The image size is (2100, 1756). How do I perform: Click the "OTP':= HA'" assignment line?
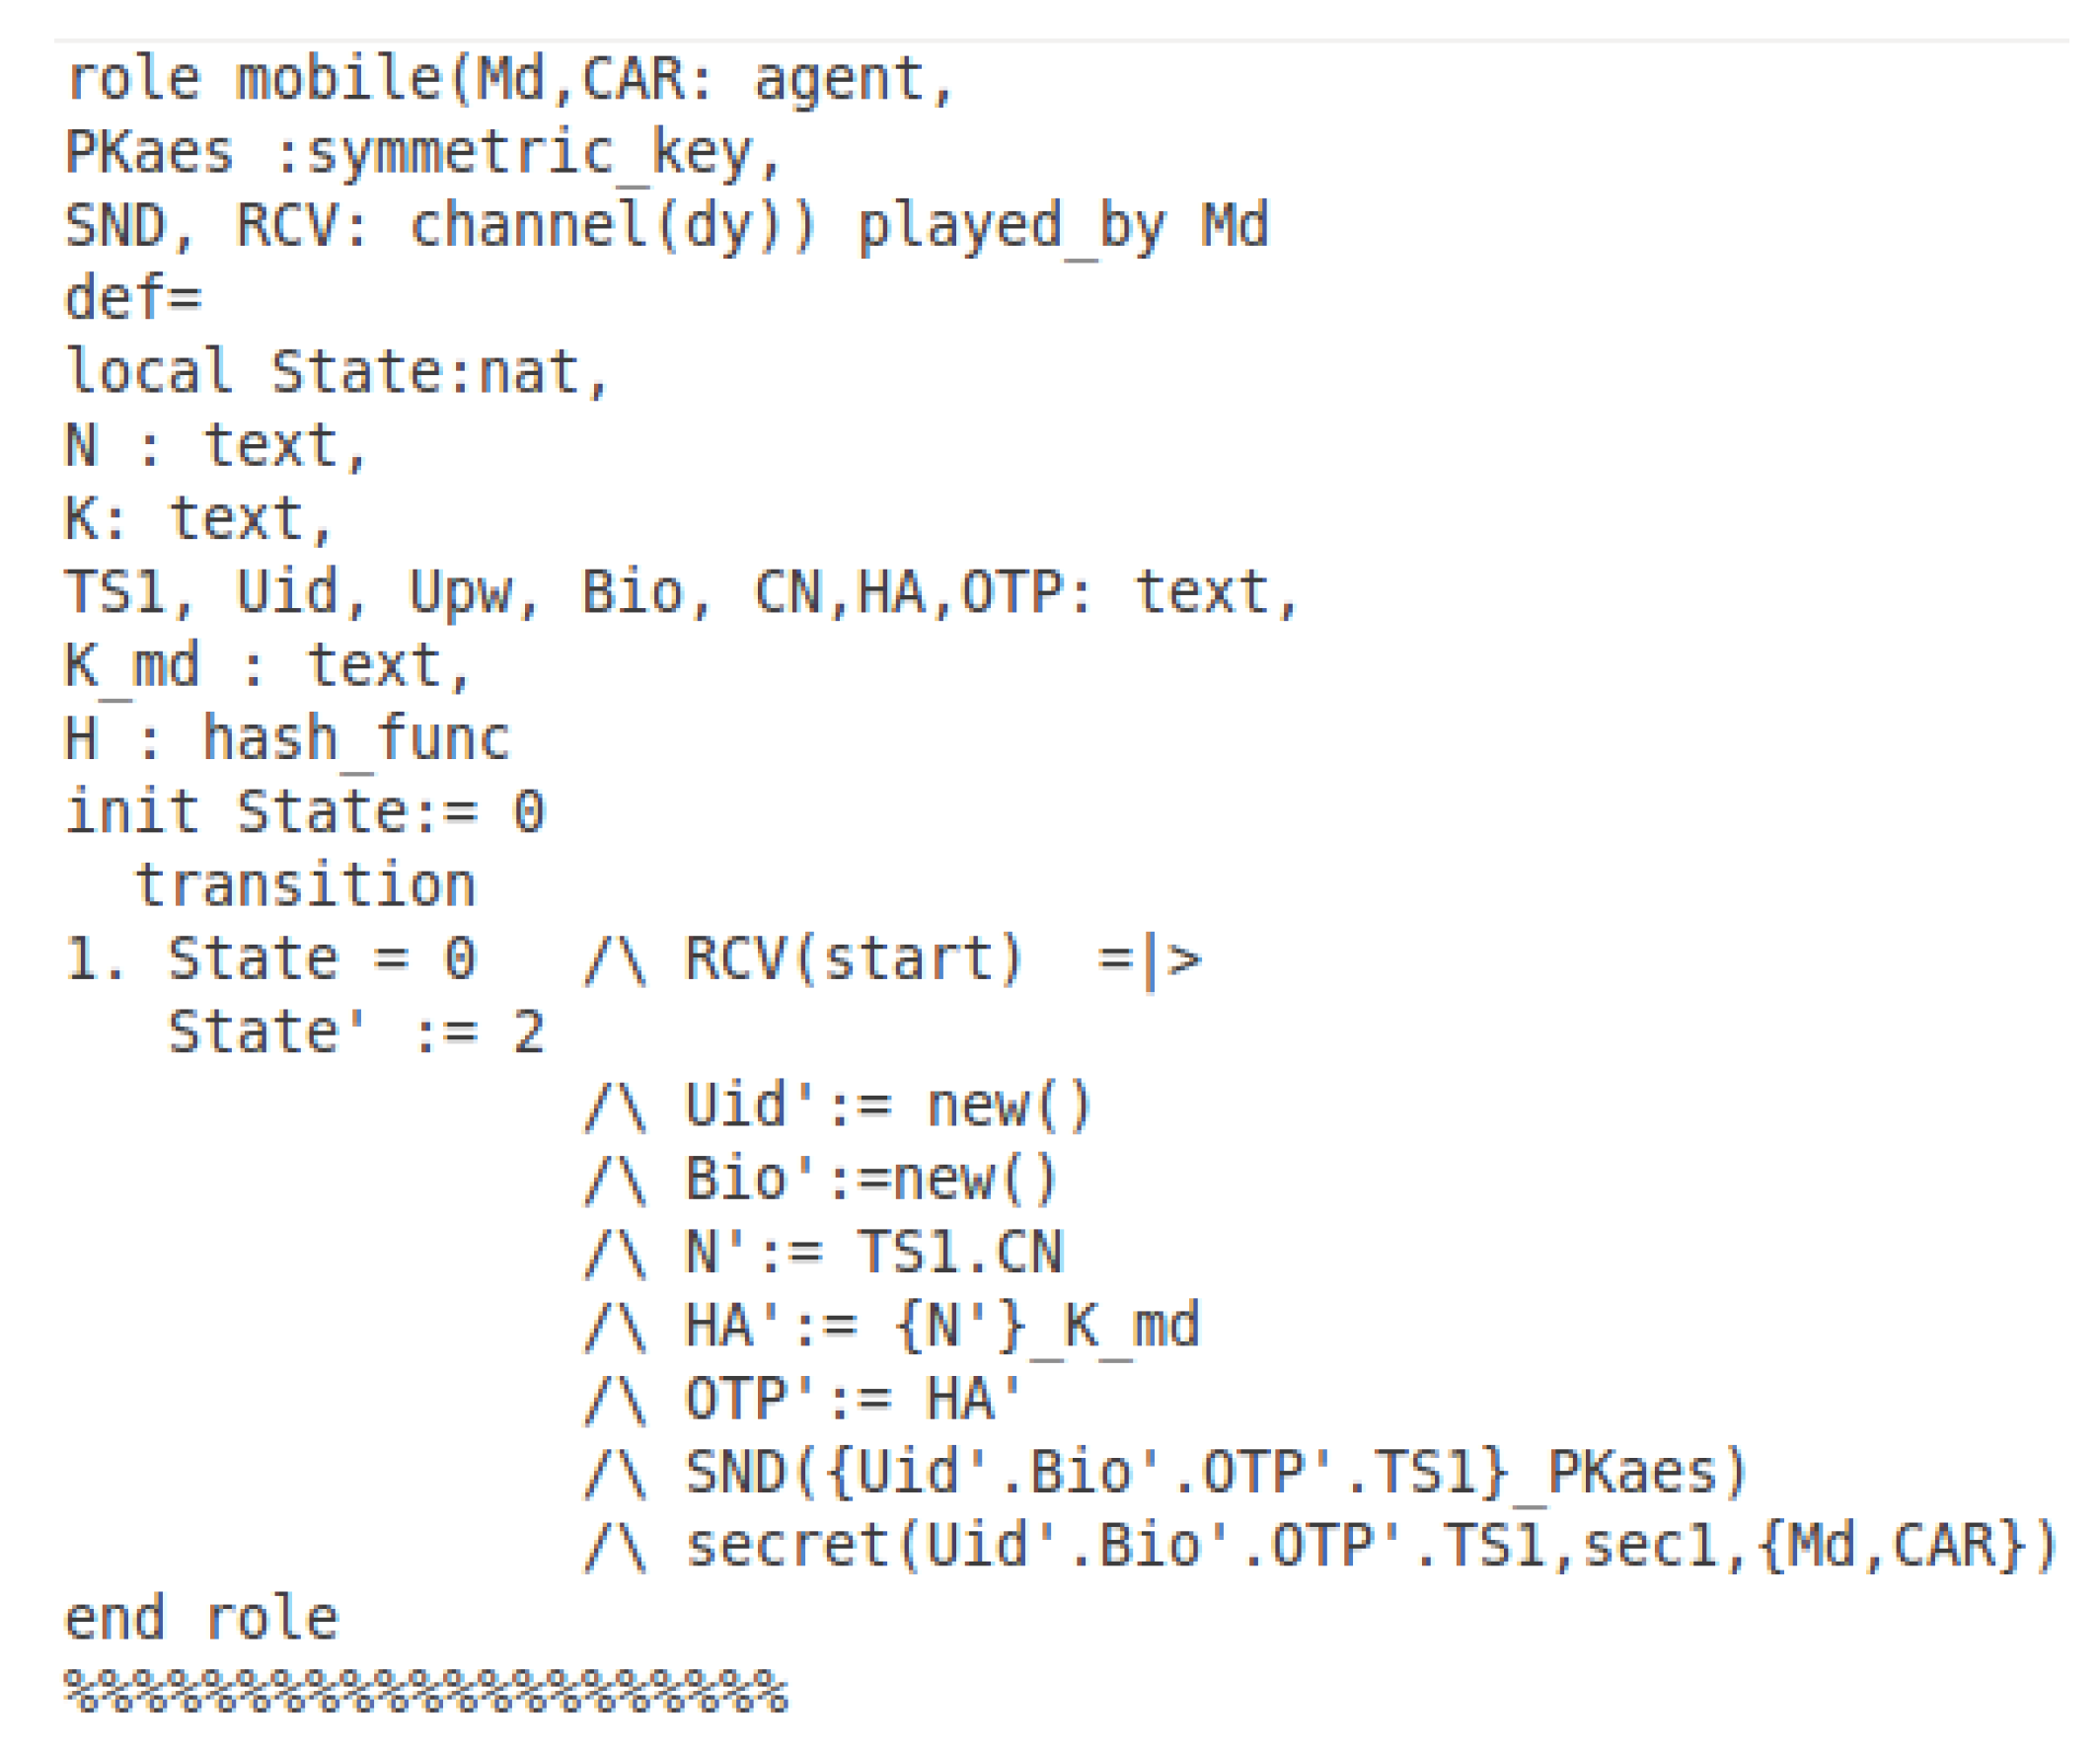pyautogui.click(x=853, y=1399)
